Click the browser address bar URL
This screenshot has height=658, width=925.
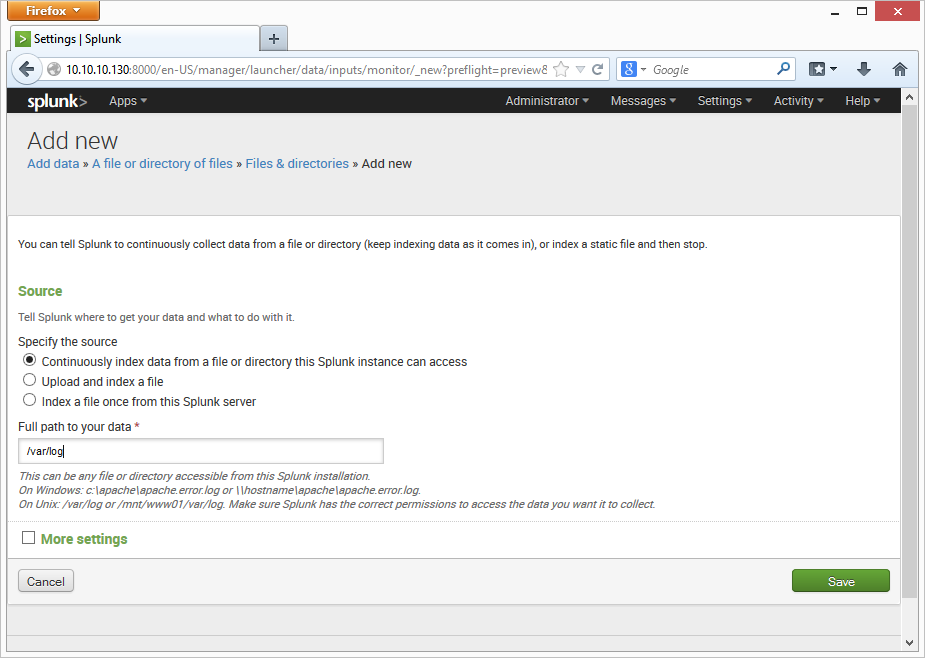(x=306, y=70)
